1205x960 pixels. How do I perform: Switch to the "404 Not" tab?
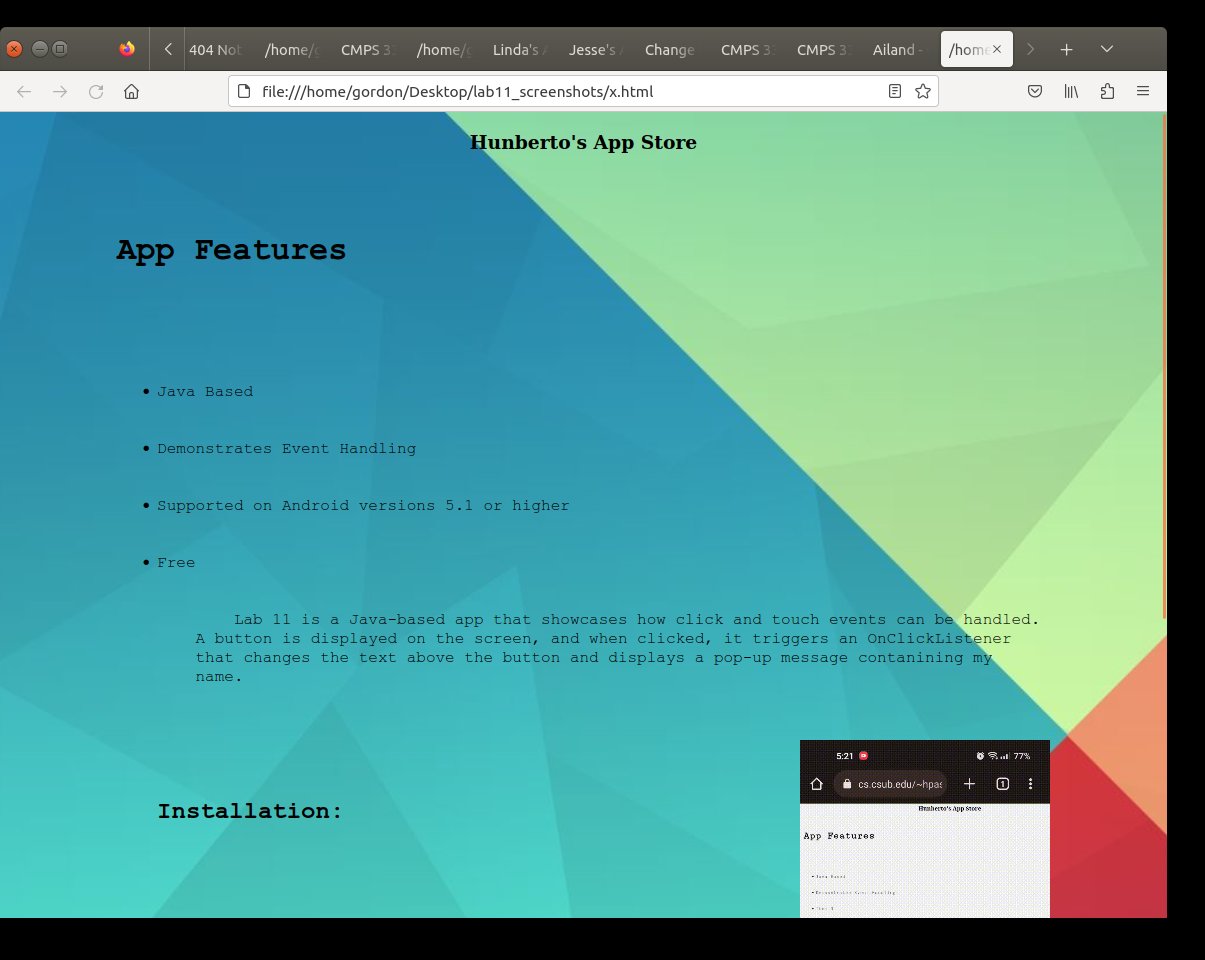pos(216,50)
